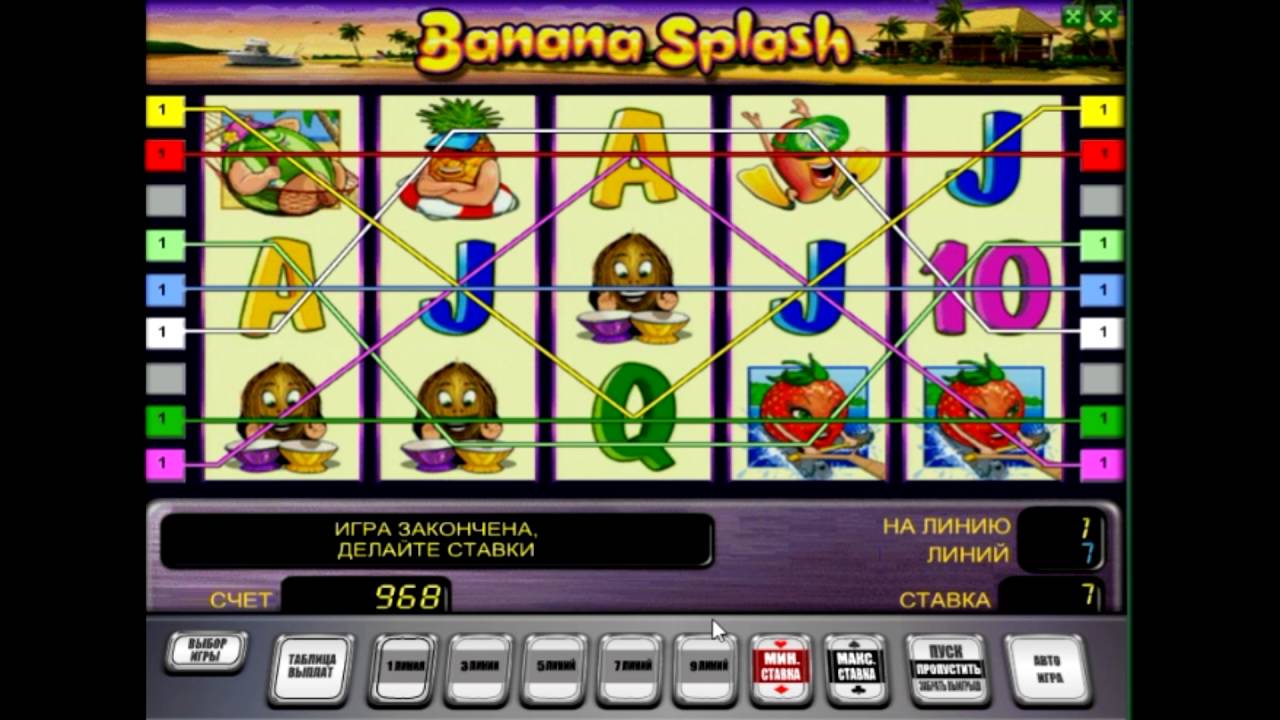The image size is (1280, 720).
Task: Open the Таблица выплат paytable
Action: [x=312, y=668]
